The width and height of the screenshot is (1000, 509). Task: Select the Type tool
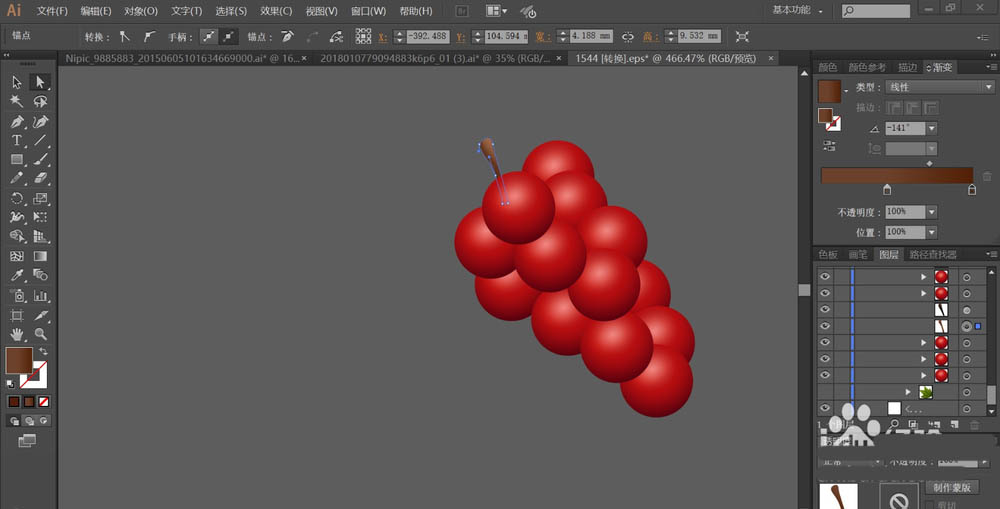tap(17, 140)
